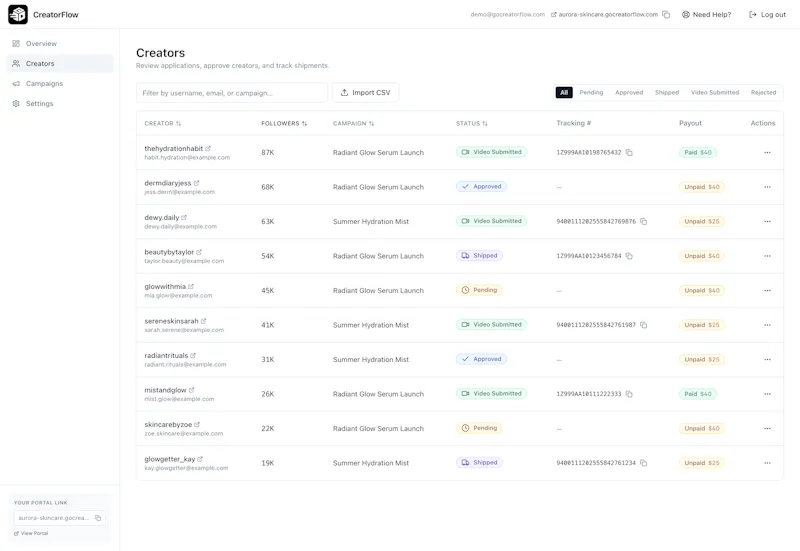Open actions menu for radiantrituals row
Image resolution: width=800 pixels, height=551 pixels.
click(x=767, y=360)
